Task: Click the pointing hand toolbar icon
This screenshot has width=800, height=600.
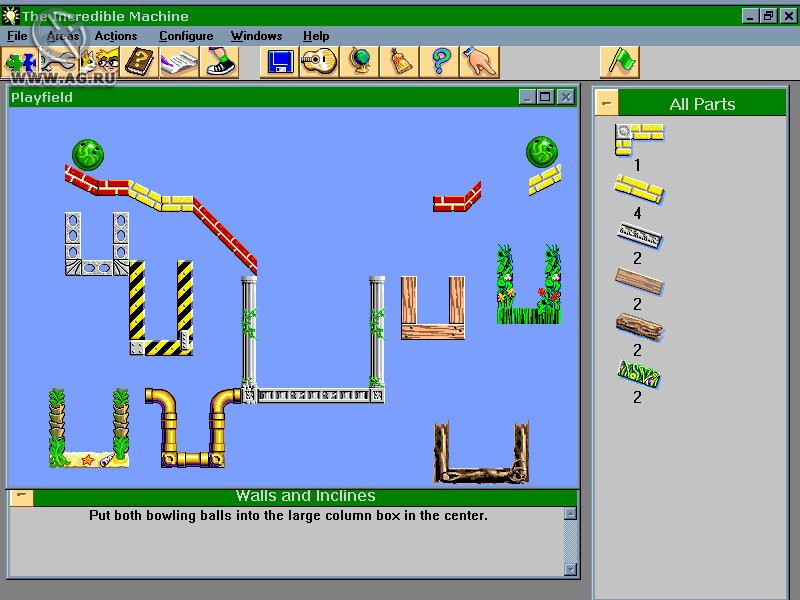Action: point(479,62)
